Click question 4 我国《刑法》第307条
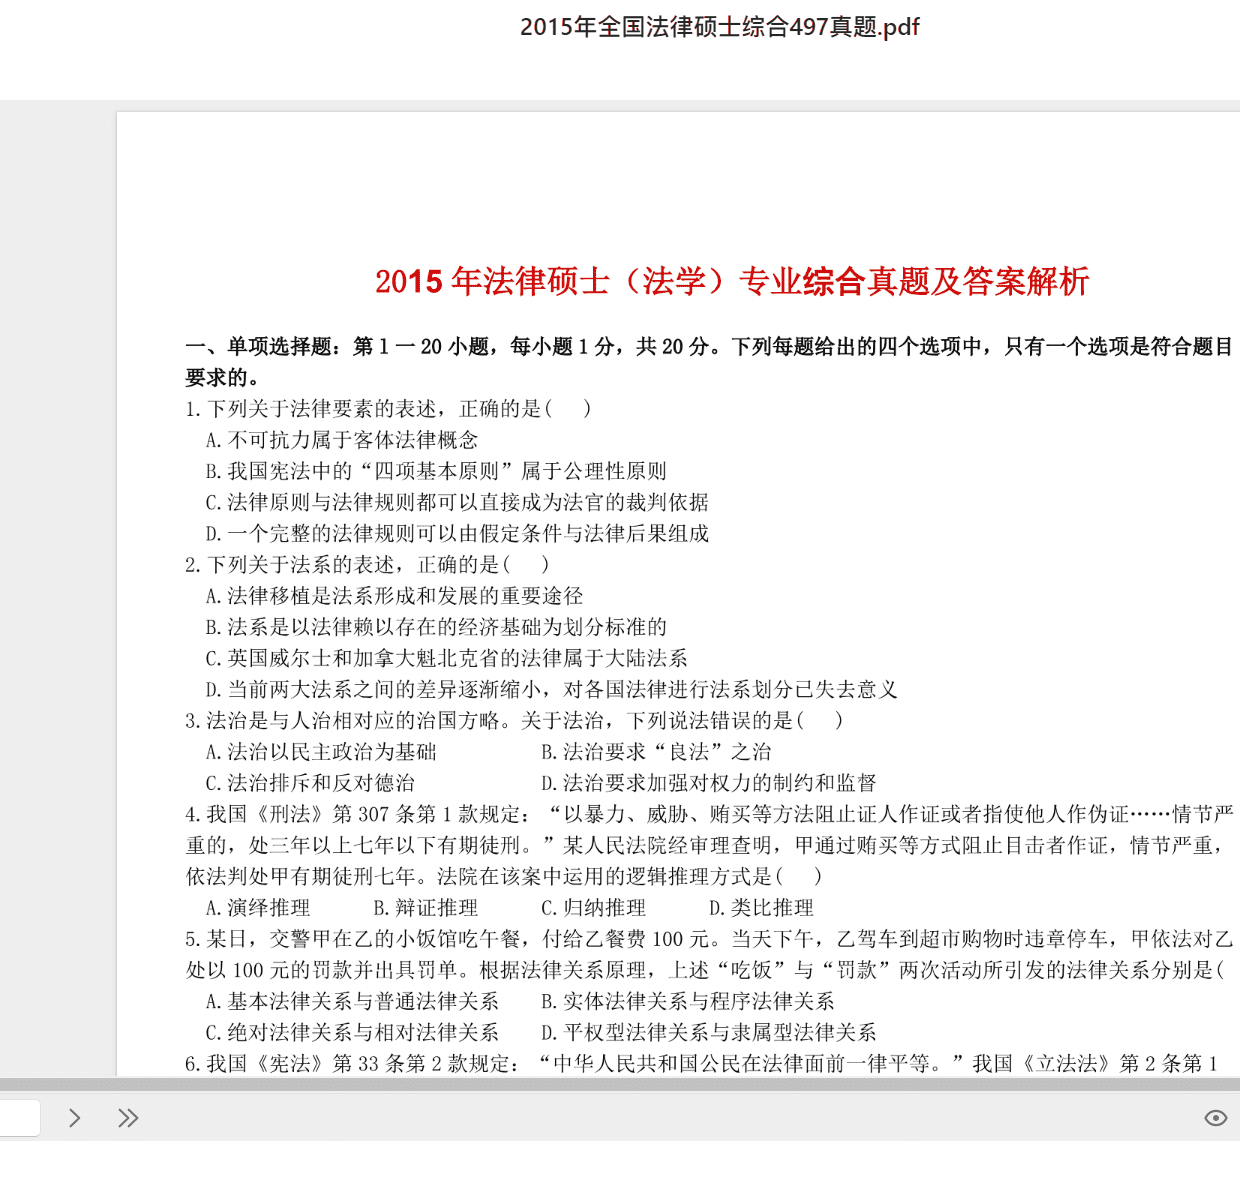1240x1180 pixels. [710, 814]
